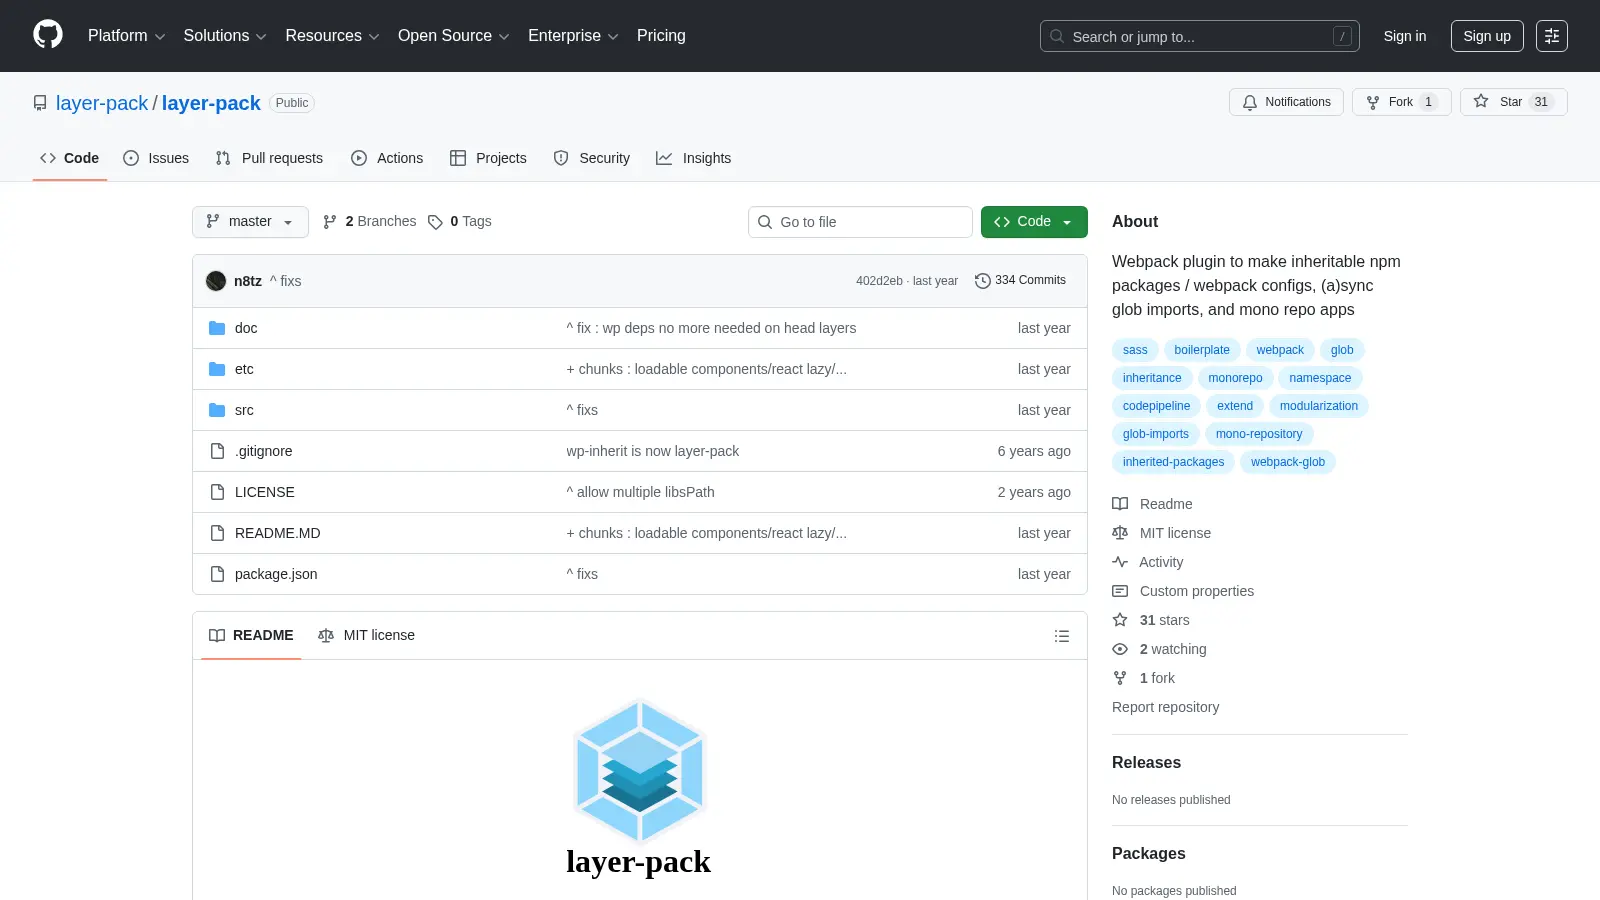The height and width of the screenshot is (900, 1600).
Task: Switch to the Actions tab
Action: pos(387,158)
